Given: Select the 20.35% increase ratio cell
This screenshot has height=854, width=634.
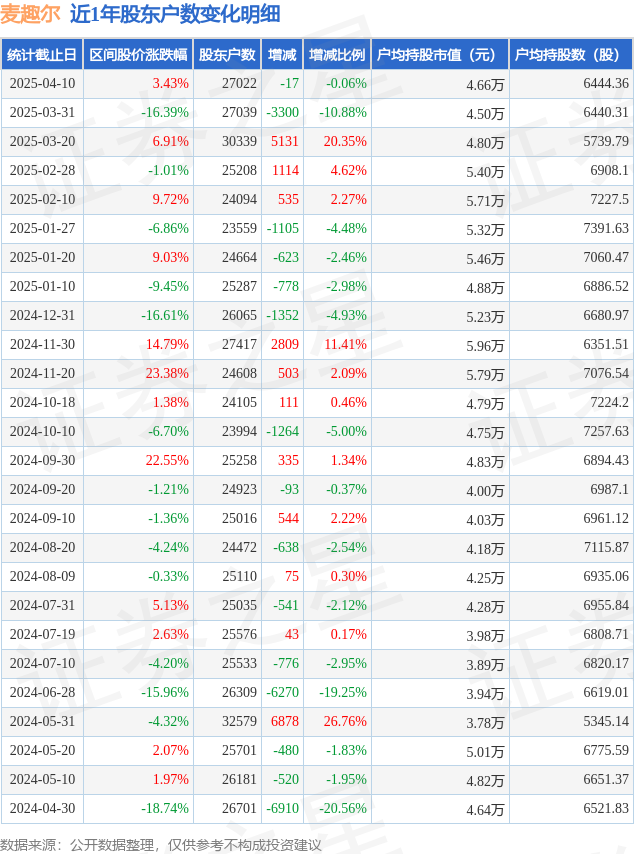Looking at the screenshot, I should [345, 141].
